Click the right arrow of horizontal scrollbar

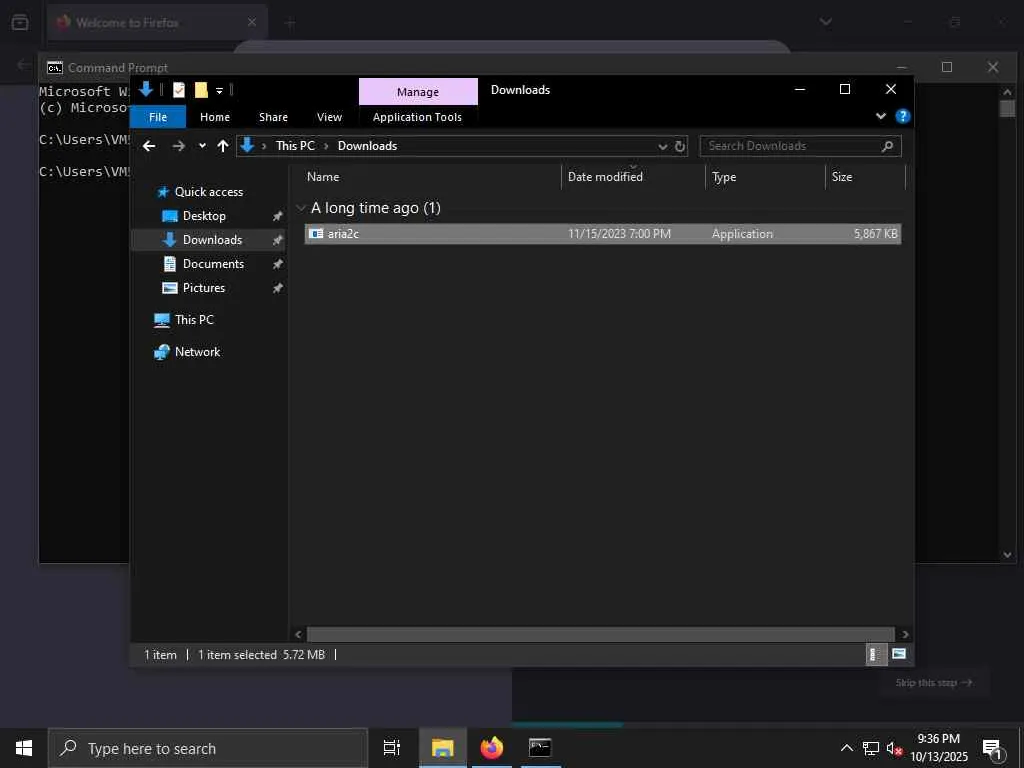(904, 634)
